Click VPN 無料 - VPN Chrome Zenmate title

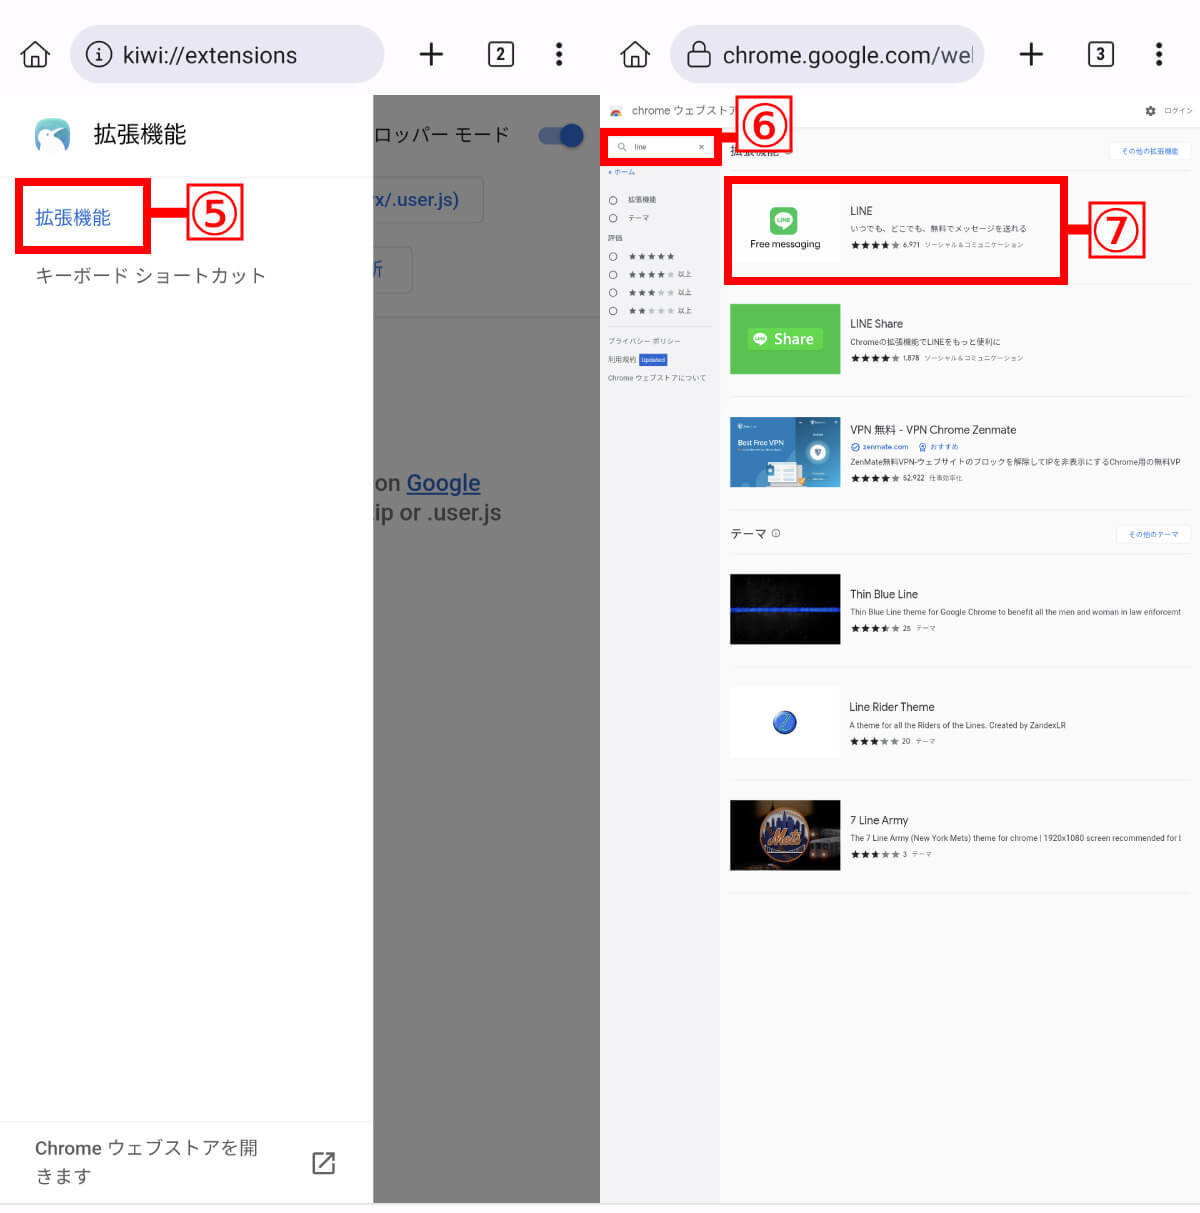933,430
